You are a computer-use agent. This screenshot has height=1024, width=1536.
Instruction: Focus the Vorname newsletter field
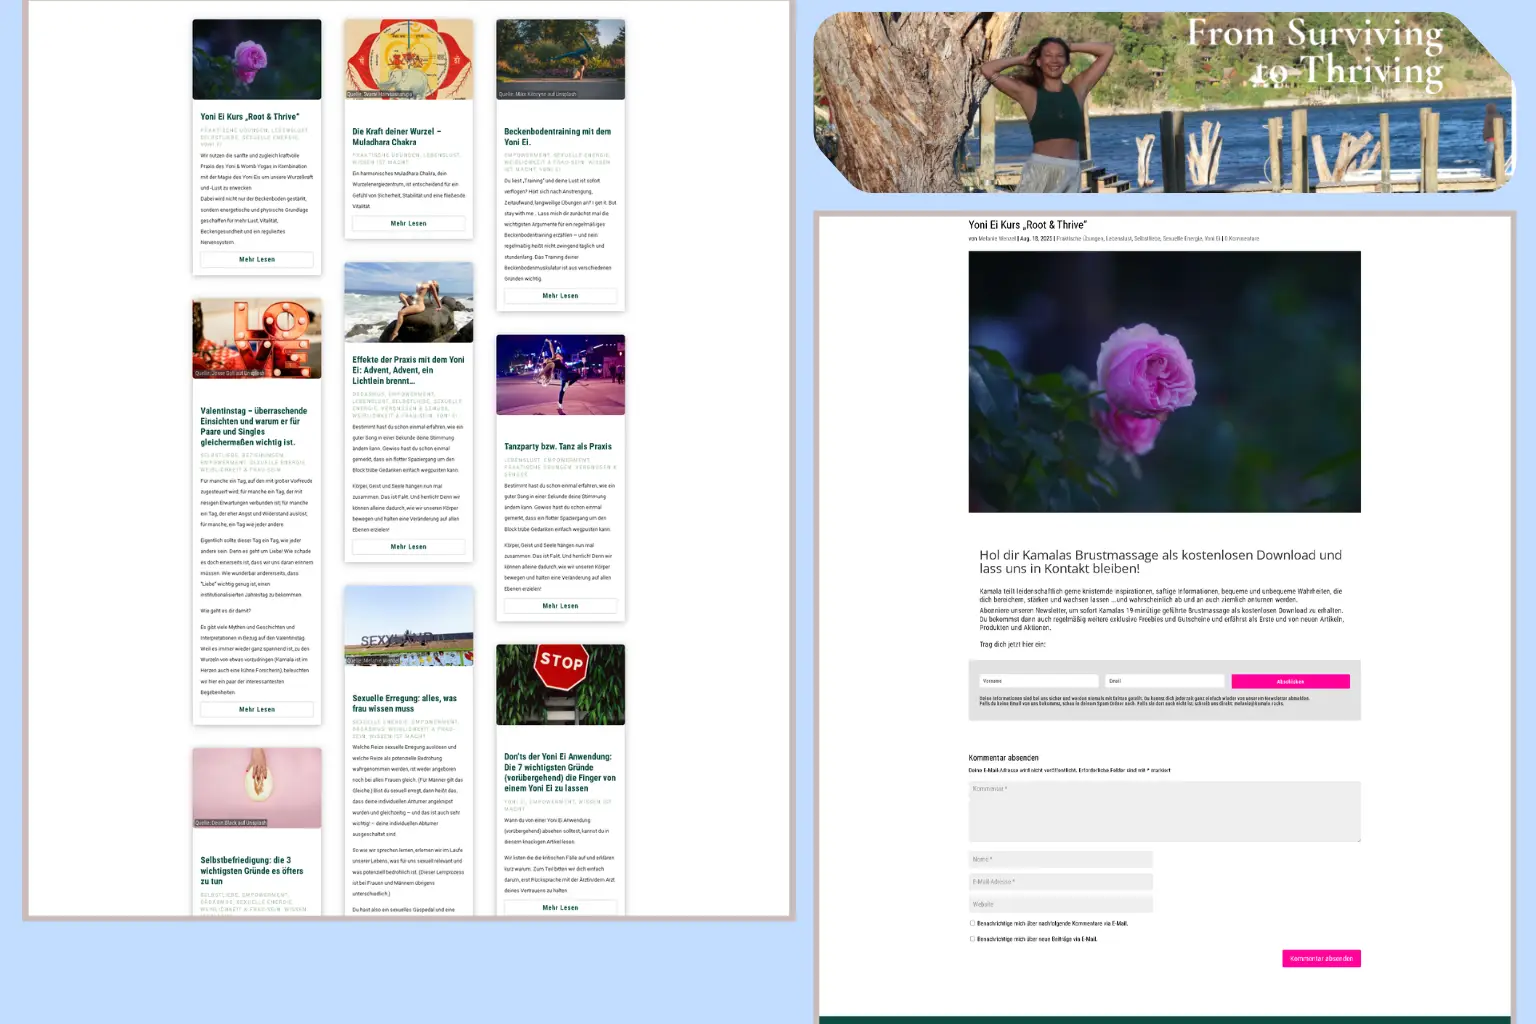click(1039, 681)
